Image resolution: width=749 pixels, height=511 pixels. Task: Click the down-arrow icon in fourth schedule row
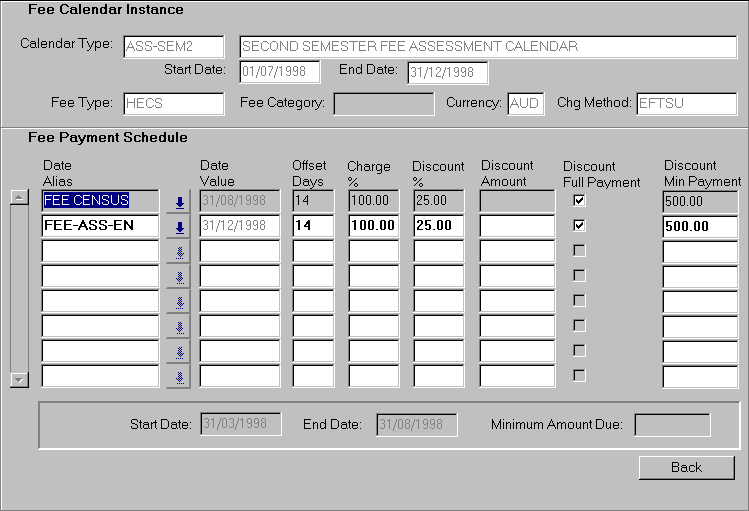click(x=179, y=277)
